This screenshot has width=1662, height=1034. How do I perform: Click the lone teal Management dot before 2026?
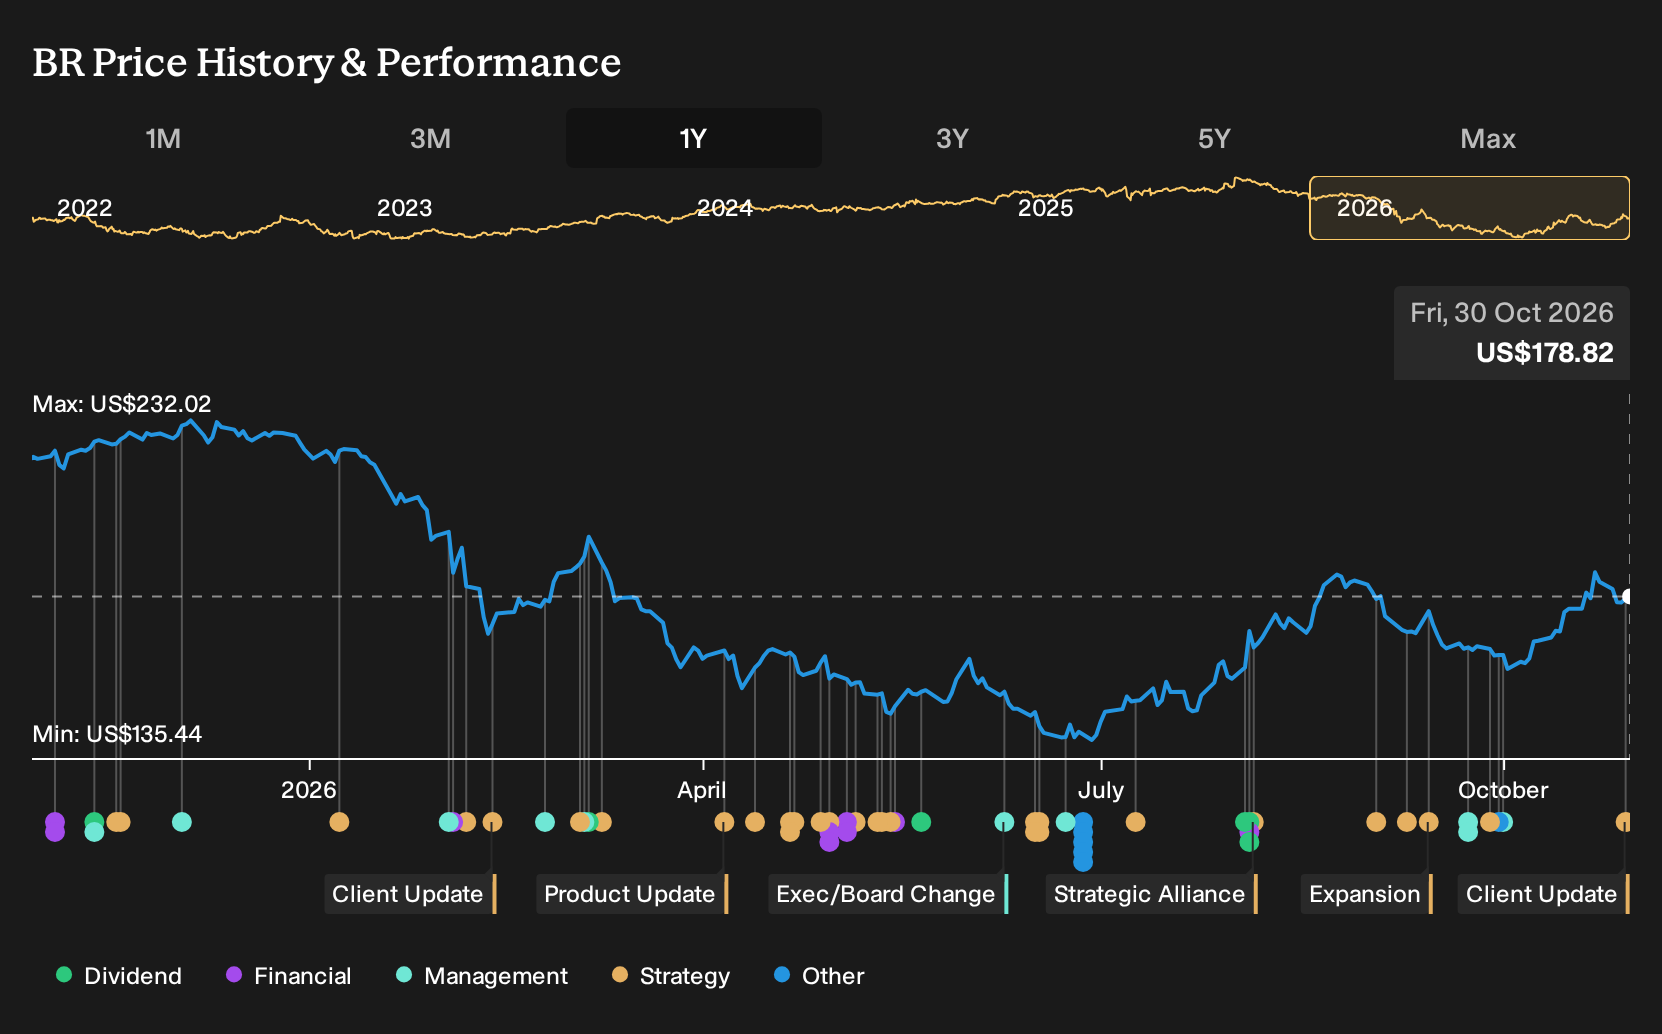[181, 822]
